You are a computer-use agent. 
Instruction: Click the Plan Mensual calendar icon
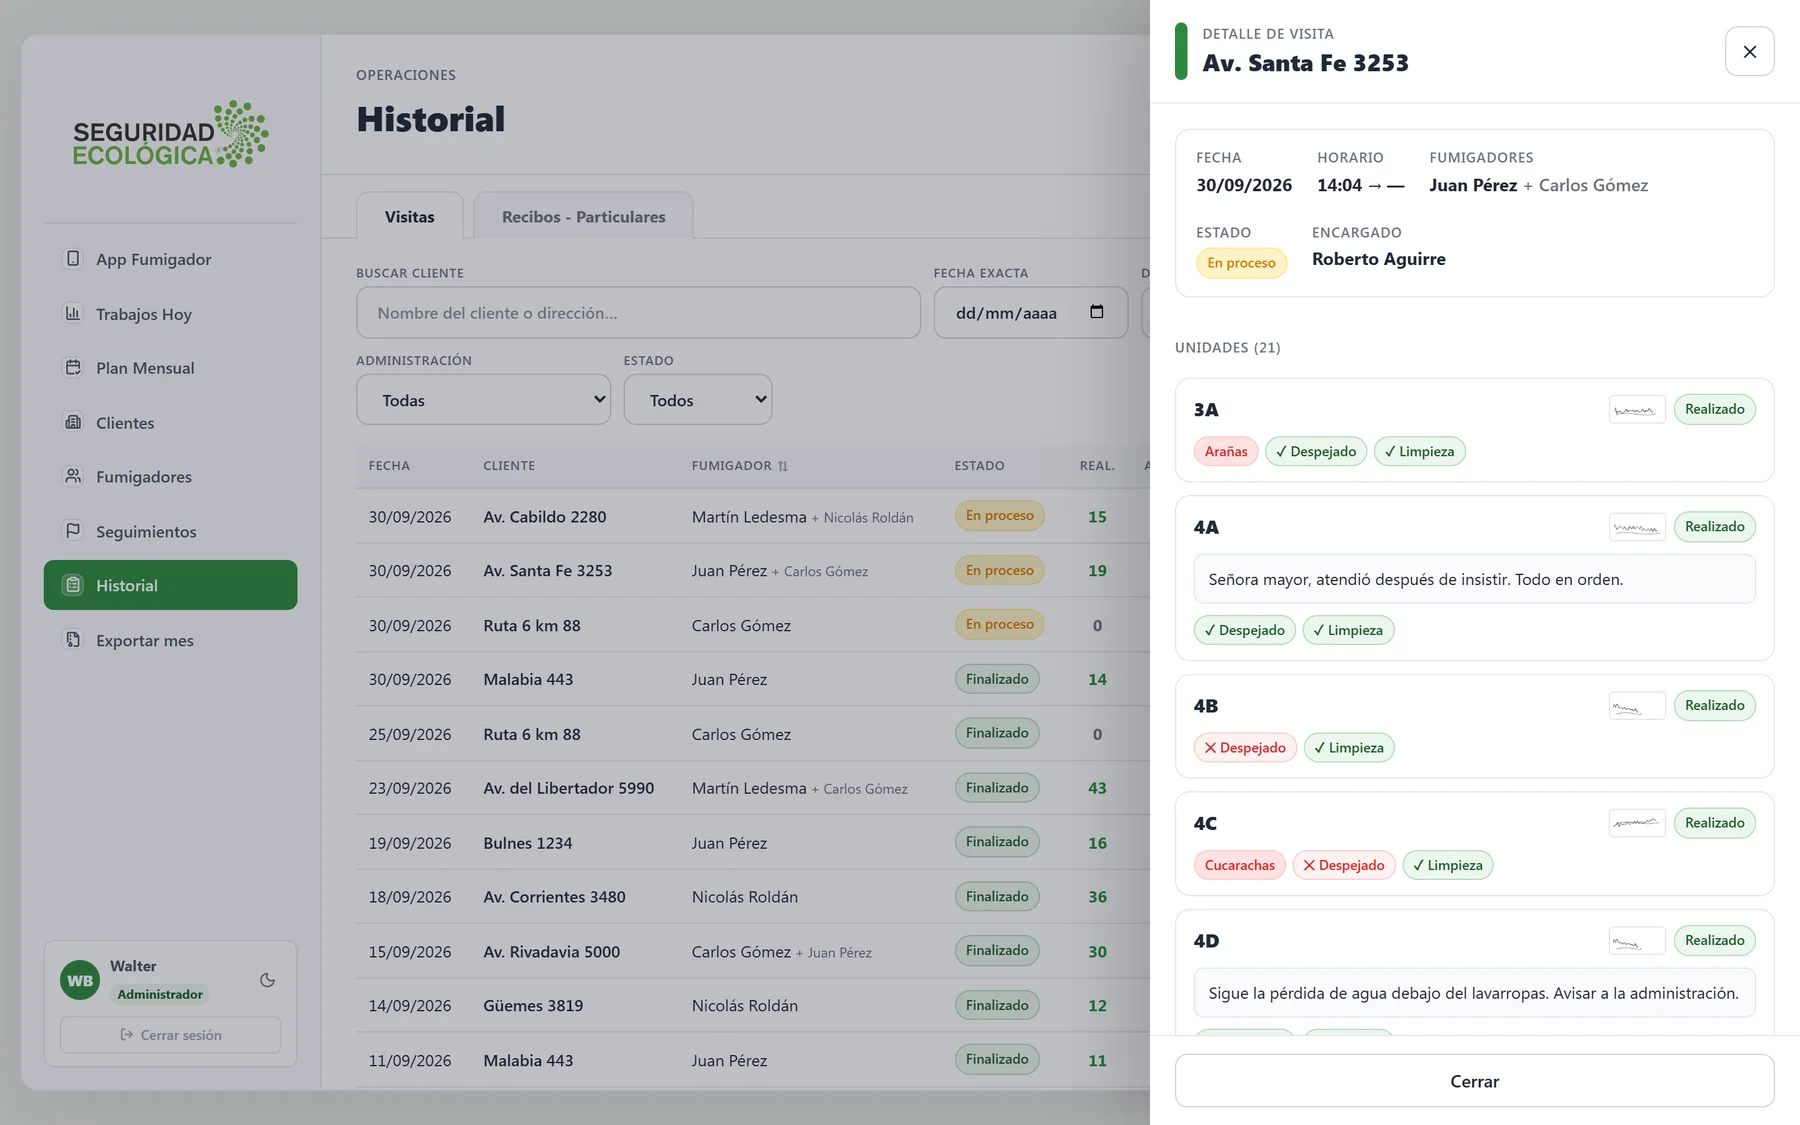tap(73, 367)
